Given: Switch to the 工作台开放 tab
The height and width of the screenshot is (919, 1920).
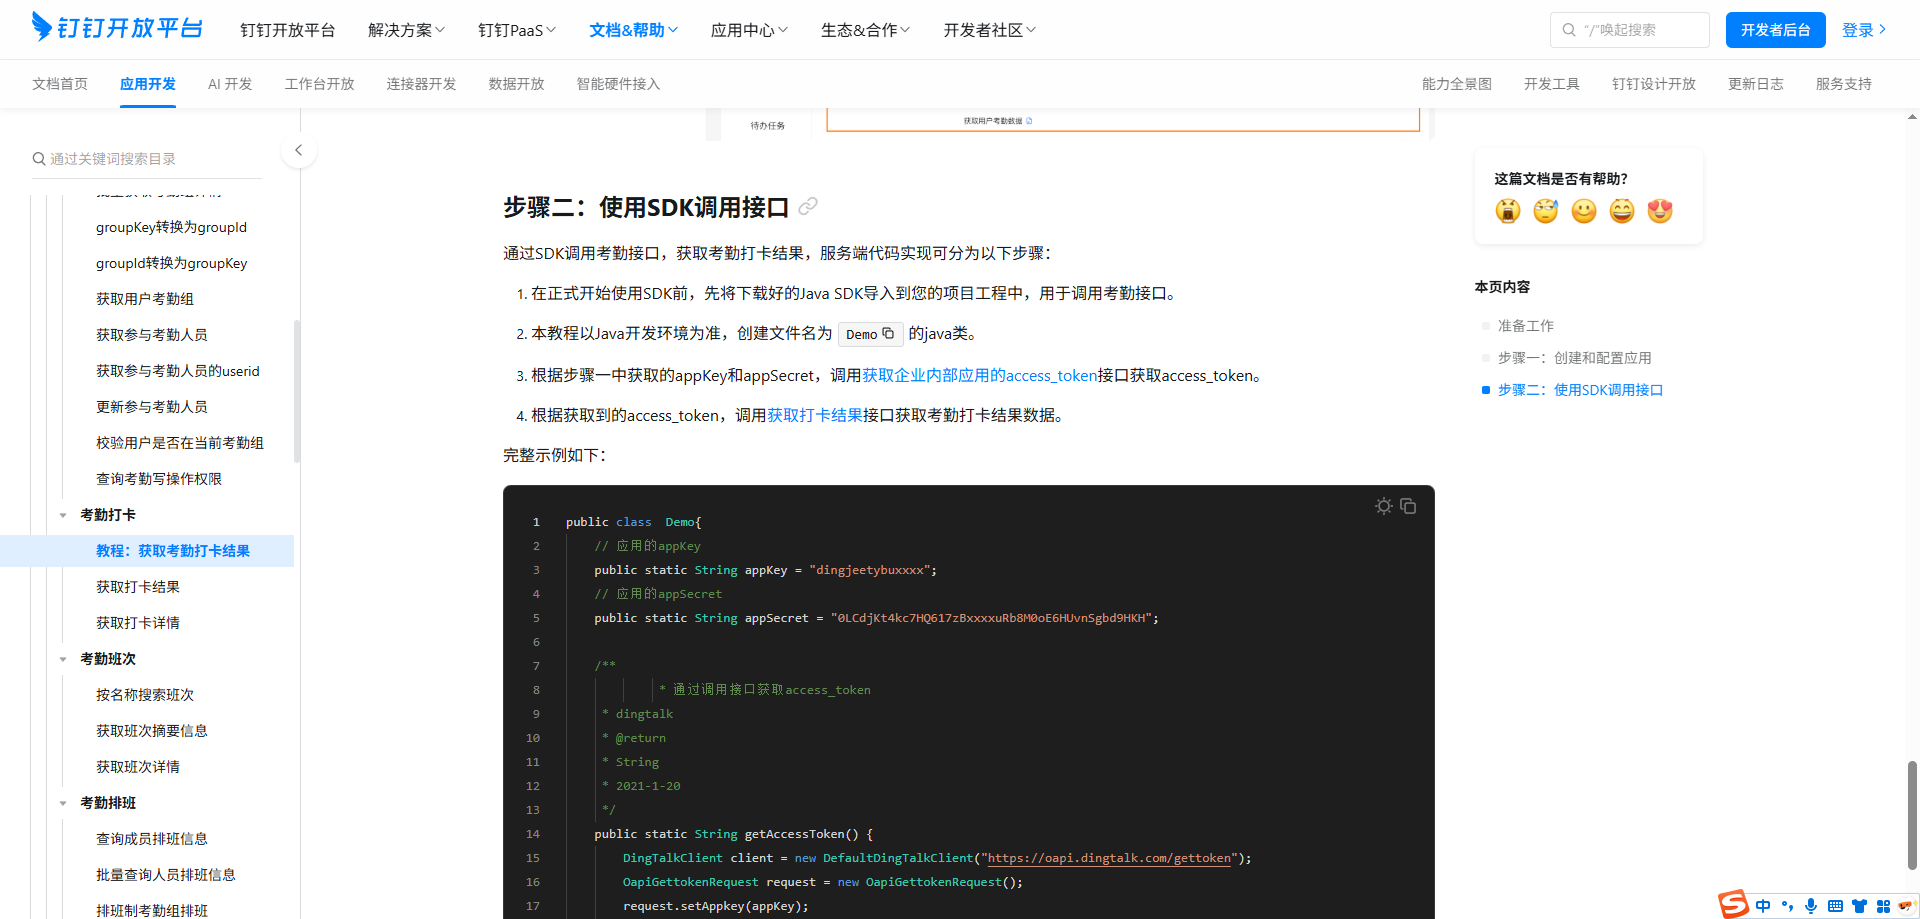Looking at the screenshot, I should click(x=320, y=84).
